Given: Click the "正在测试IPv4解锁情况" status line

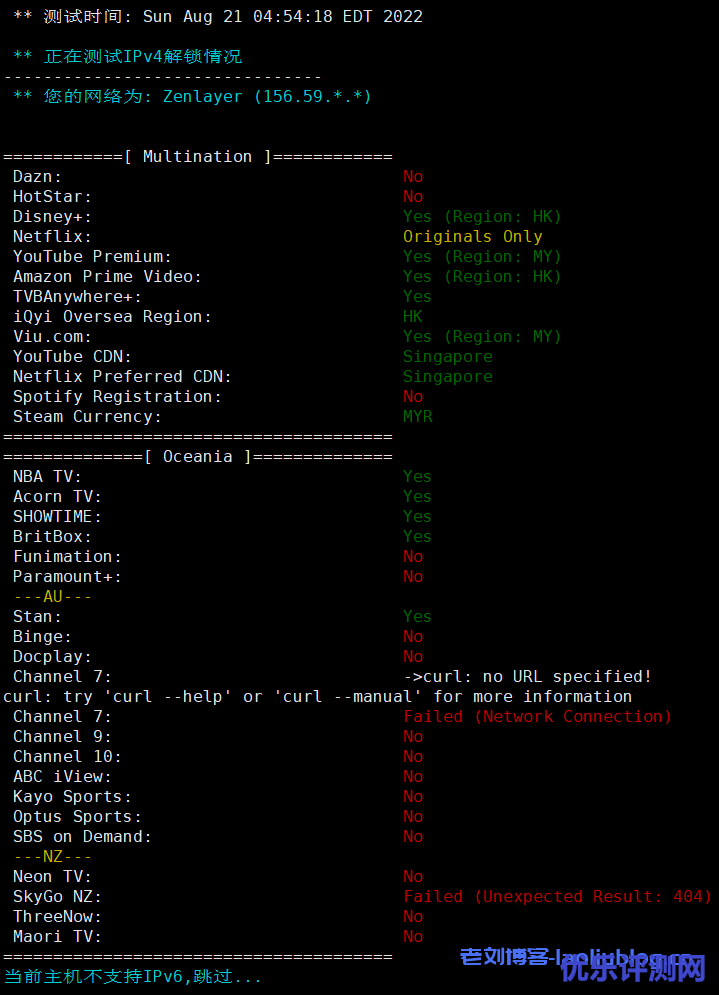Looking at the screenshot, I should [x=142, y=56].
